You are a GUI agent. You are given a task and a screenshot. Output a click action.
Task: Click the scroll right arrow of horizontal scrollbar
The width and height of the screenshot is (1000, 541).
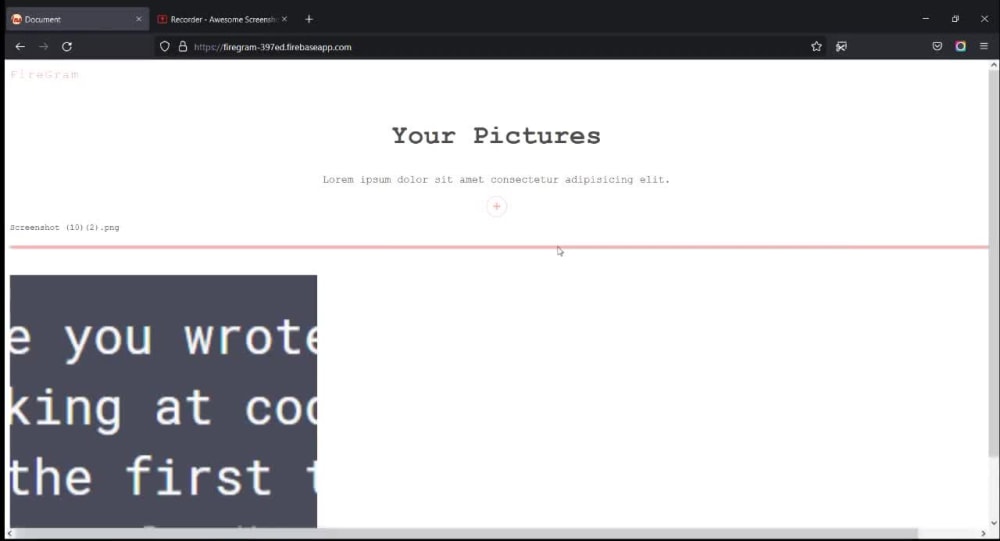[x=983, y=533]
